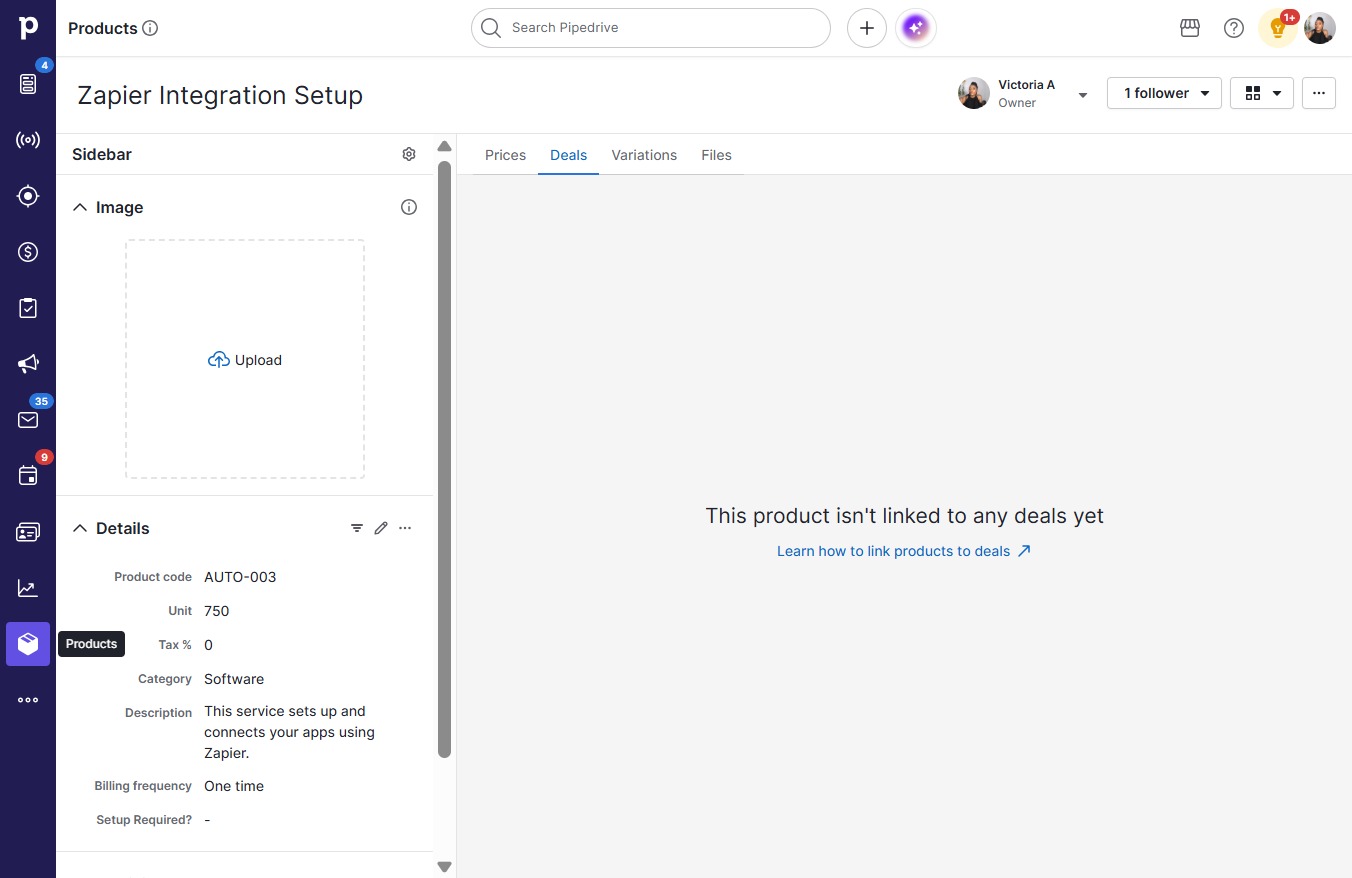
Task: Click the Zapier Integration Setup product title
Action: [220, 95]
